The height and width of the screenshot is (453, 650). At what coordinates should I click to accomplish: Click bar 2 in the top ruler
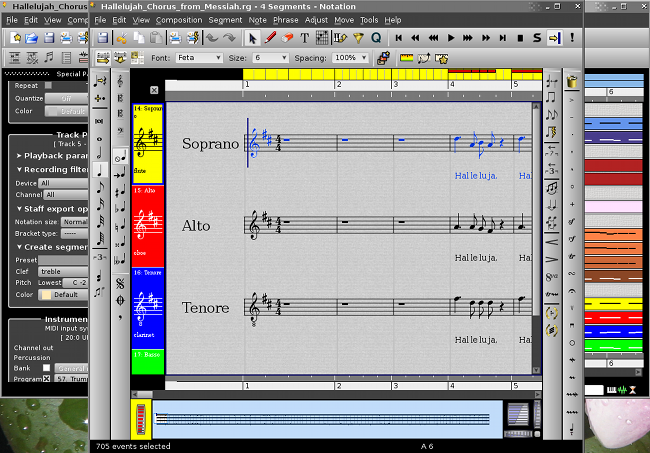[x=339, y=85]
